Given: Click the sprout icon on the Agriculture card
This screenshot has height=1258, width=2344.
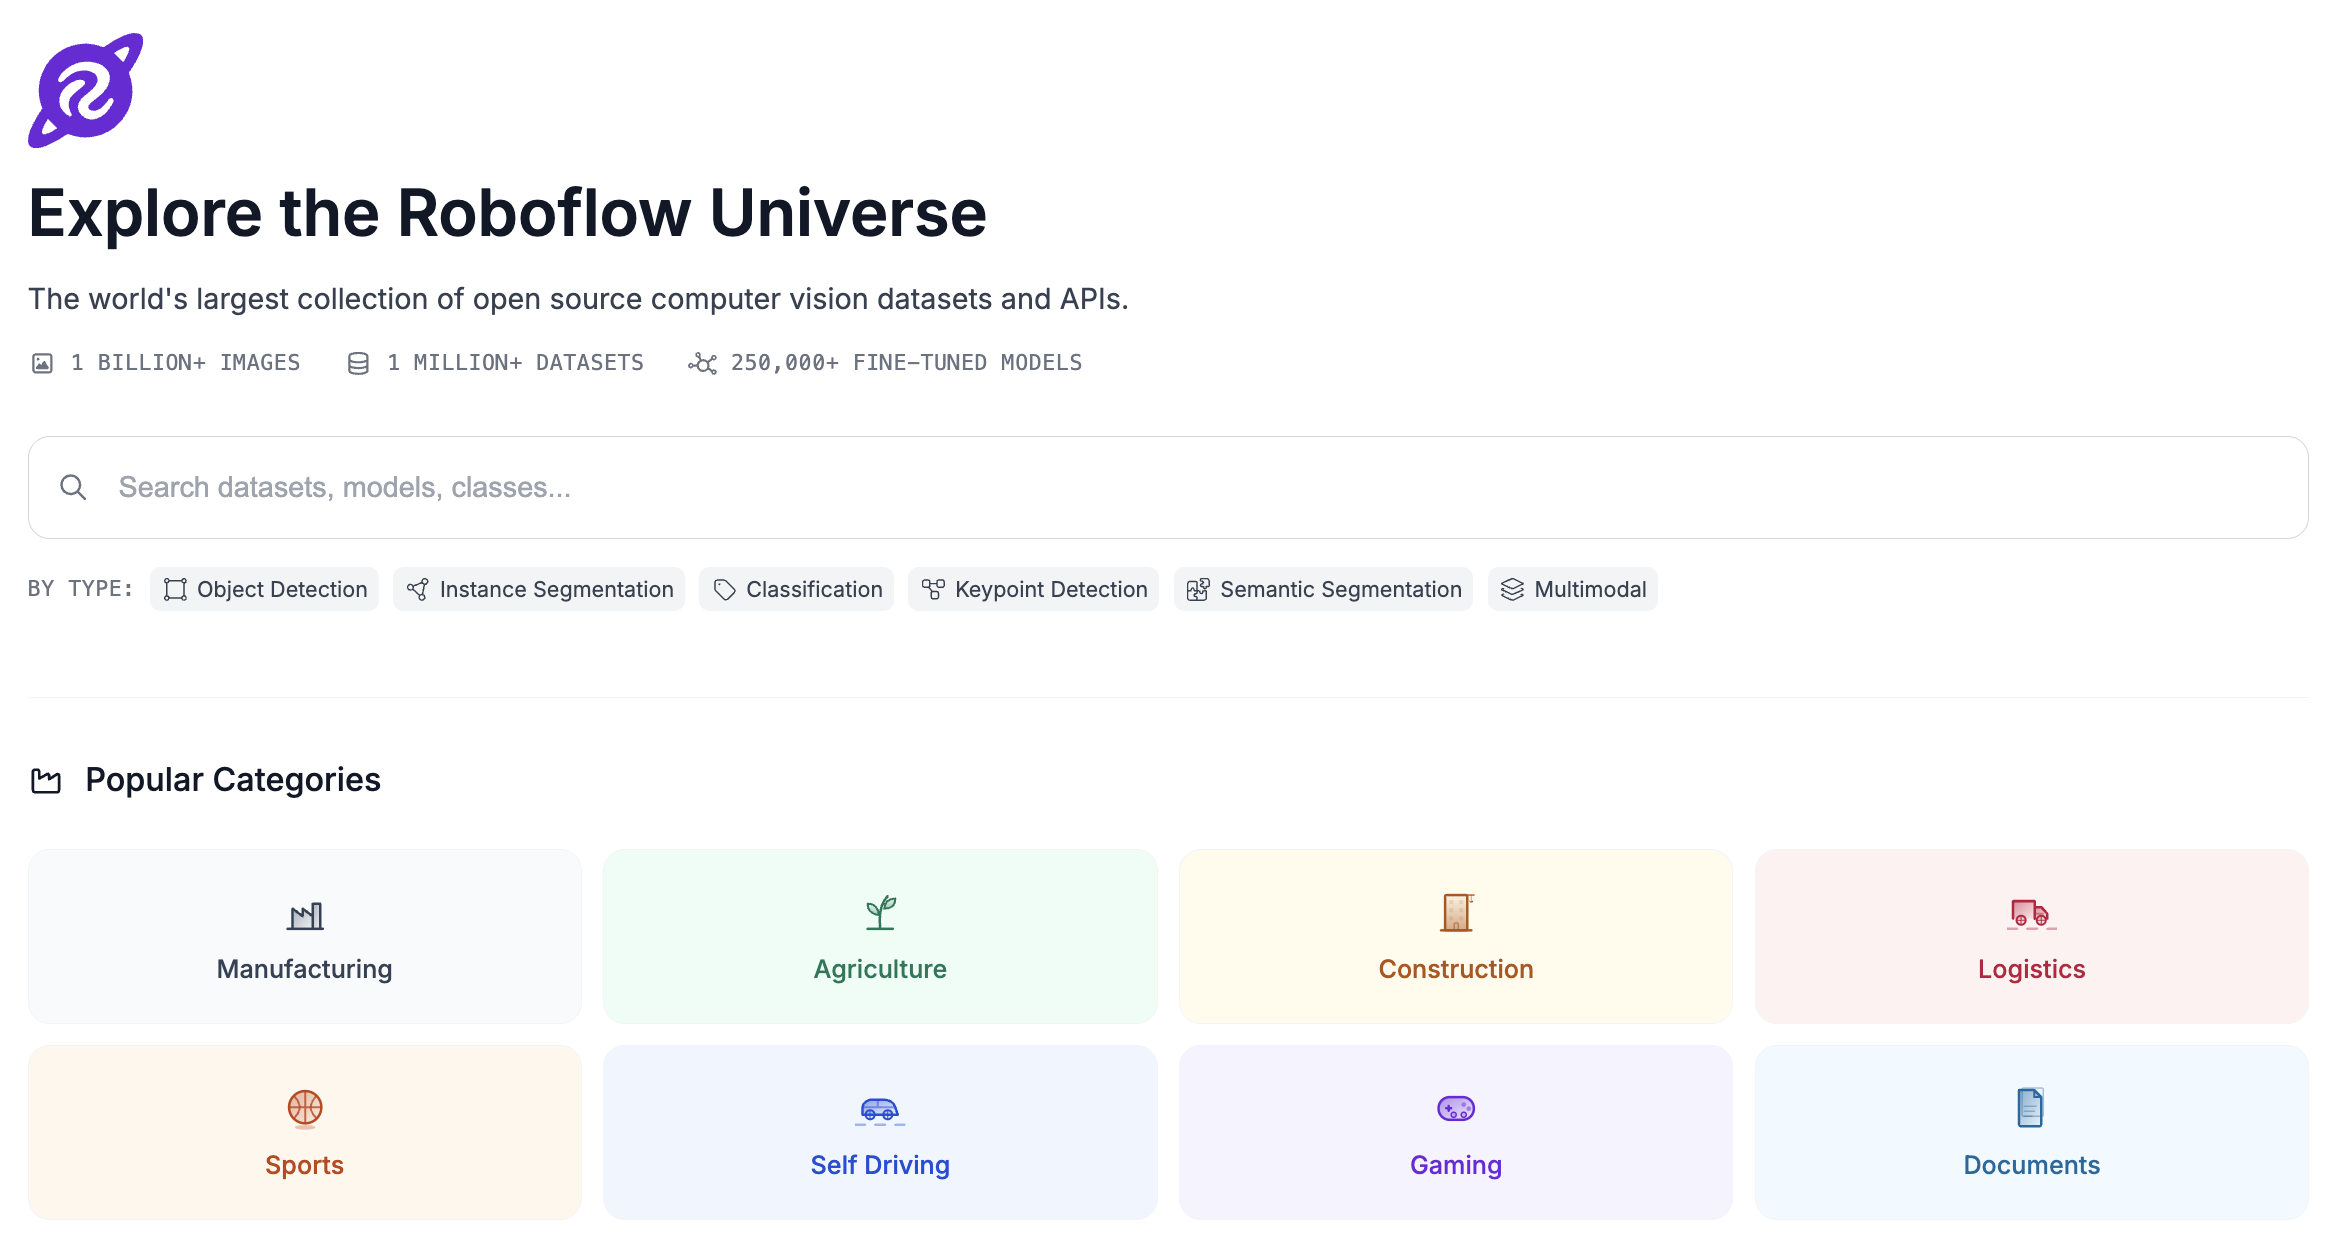Looking at the screenshot, I should [880, 913].
